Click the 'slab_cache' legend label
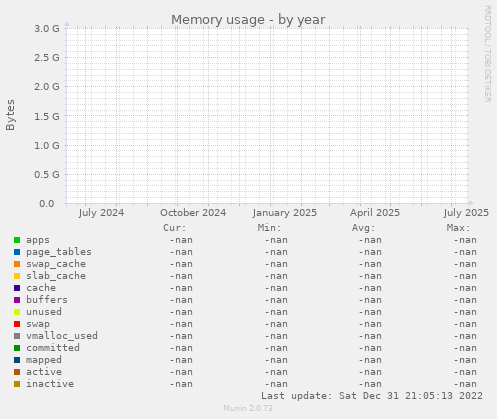Viewport: 497px width, 419px height. [56, 276]
